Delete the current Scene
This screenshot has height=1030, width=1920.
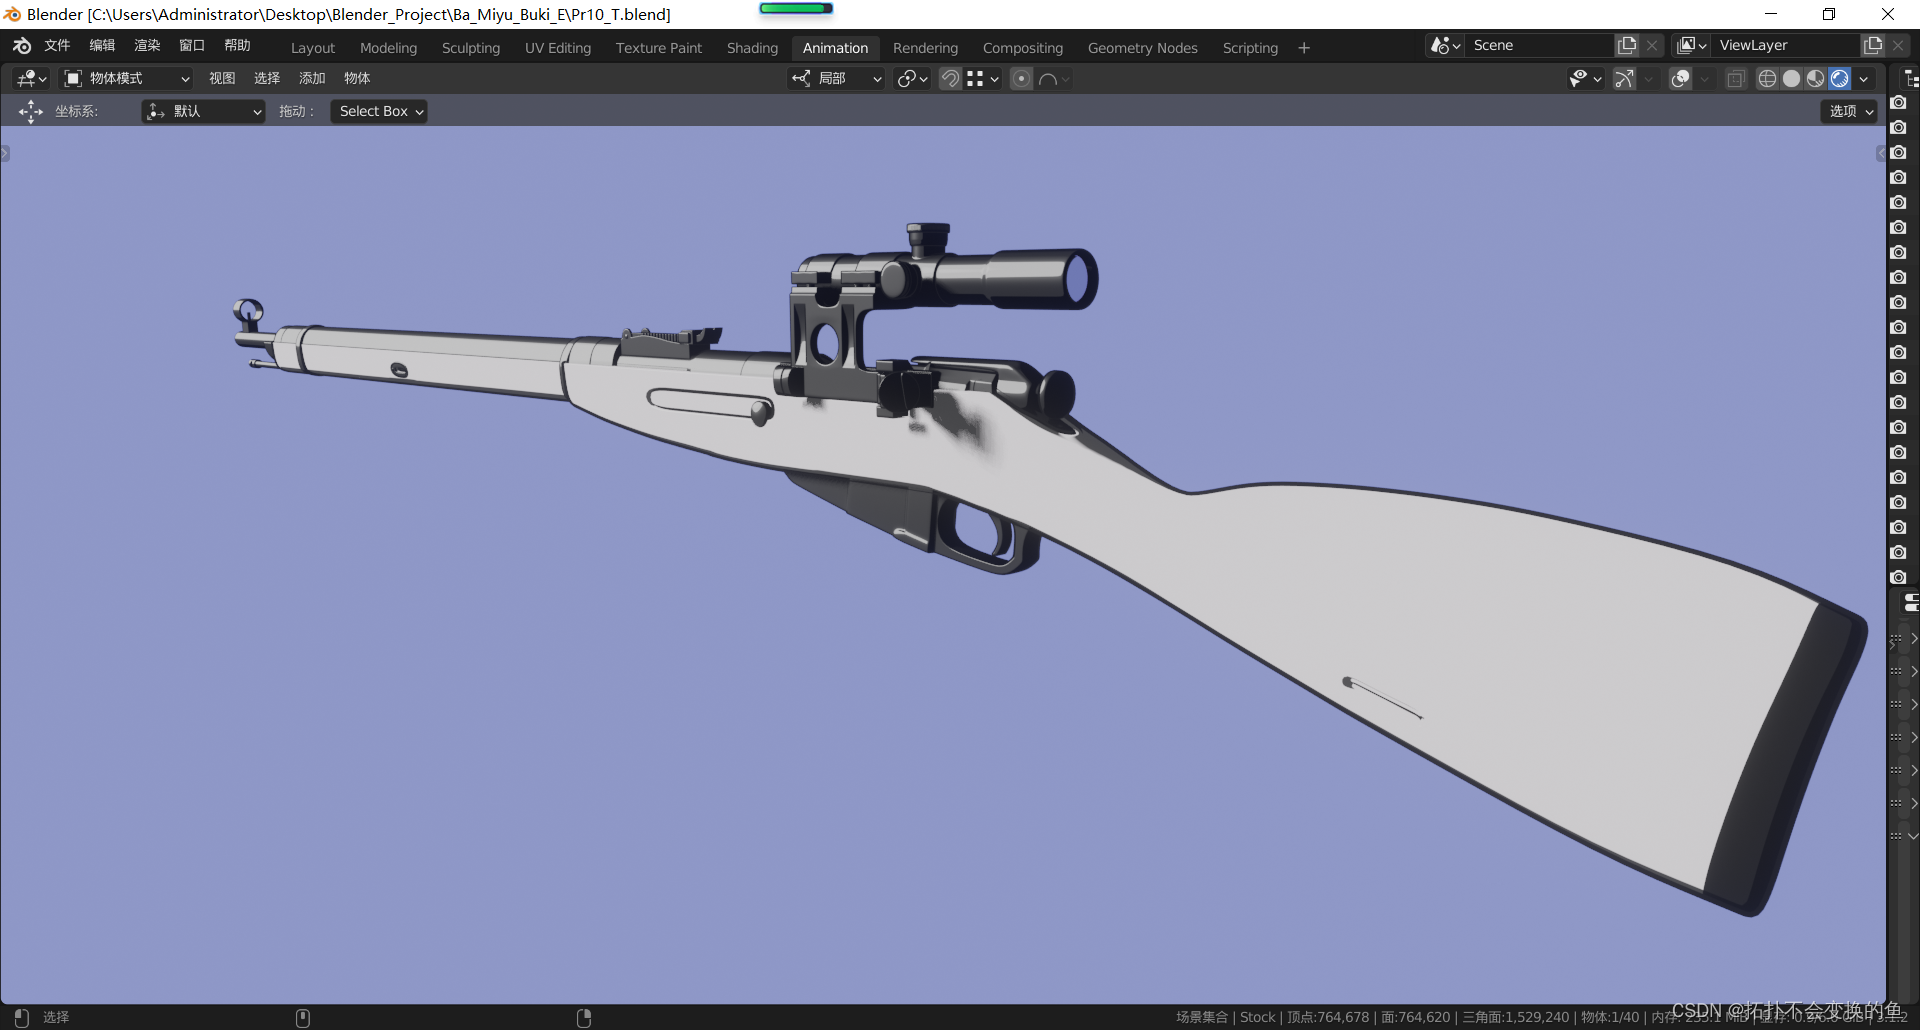click(1652, 45)
